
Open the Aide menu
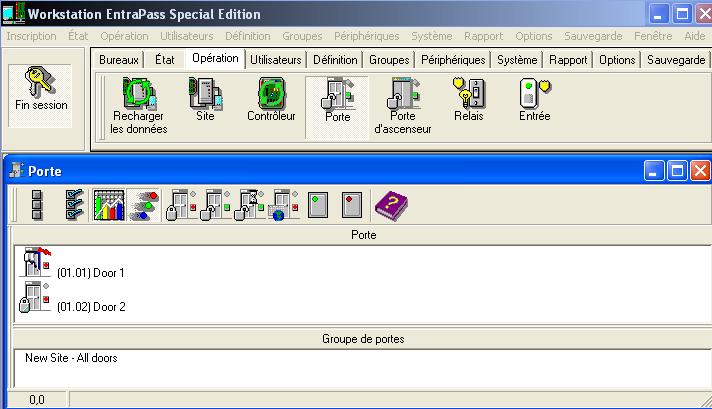pyautogui.click(x=694, y=36)
